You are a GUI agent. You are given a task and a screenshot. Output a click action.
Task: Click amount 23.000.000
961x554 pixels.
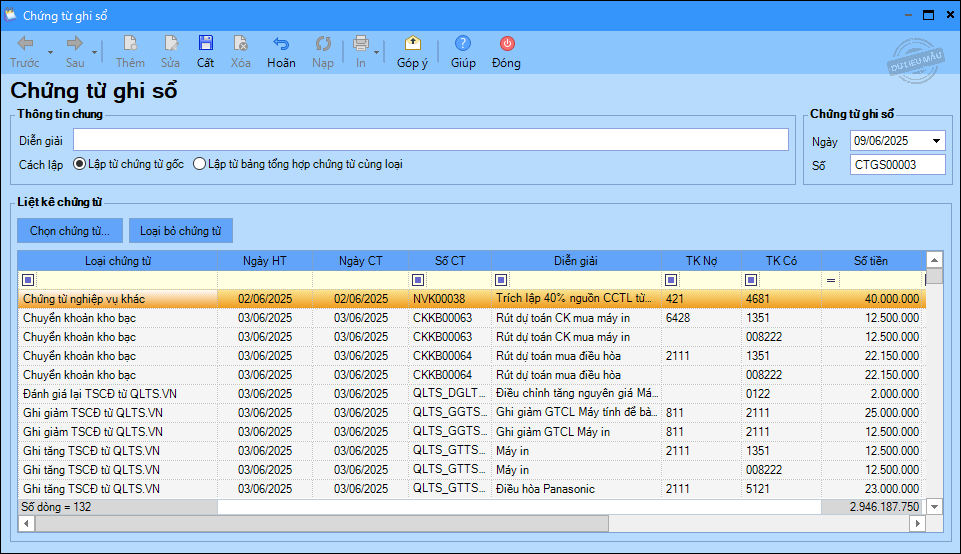[x=873, y=489]
